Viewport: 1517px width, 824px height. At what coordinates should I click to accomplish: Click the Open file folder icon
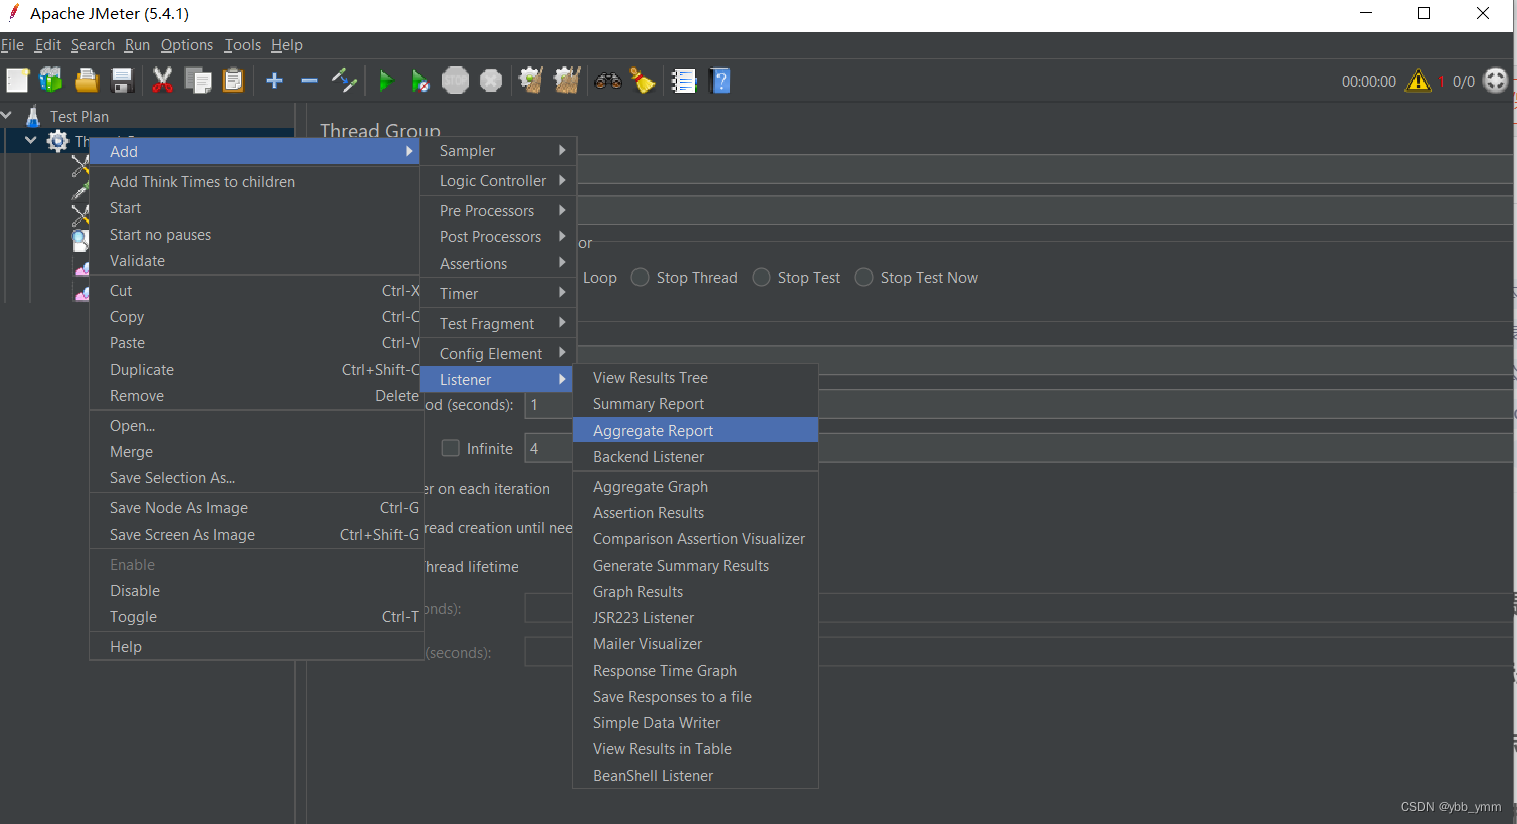tap(87, 80)
